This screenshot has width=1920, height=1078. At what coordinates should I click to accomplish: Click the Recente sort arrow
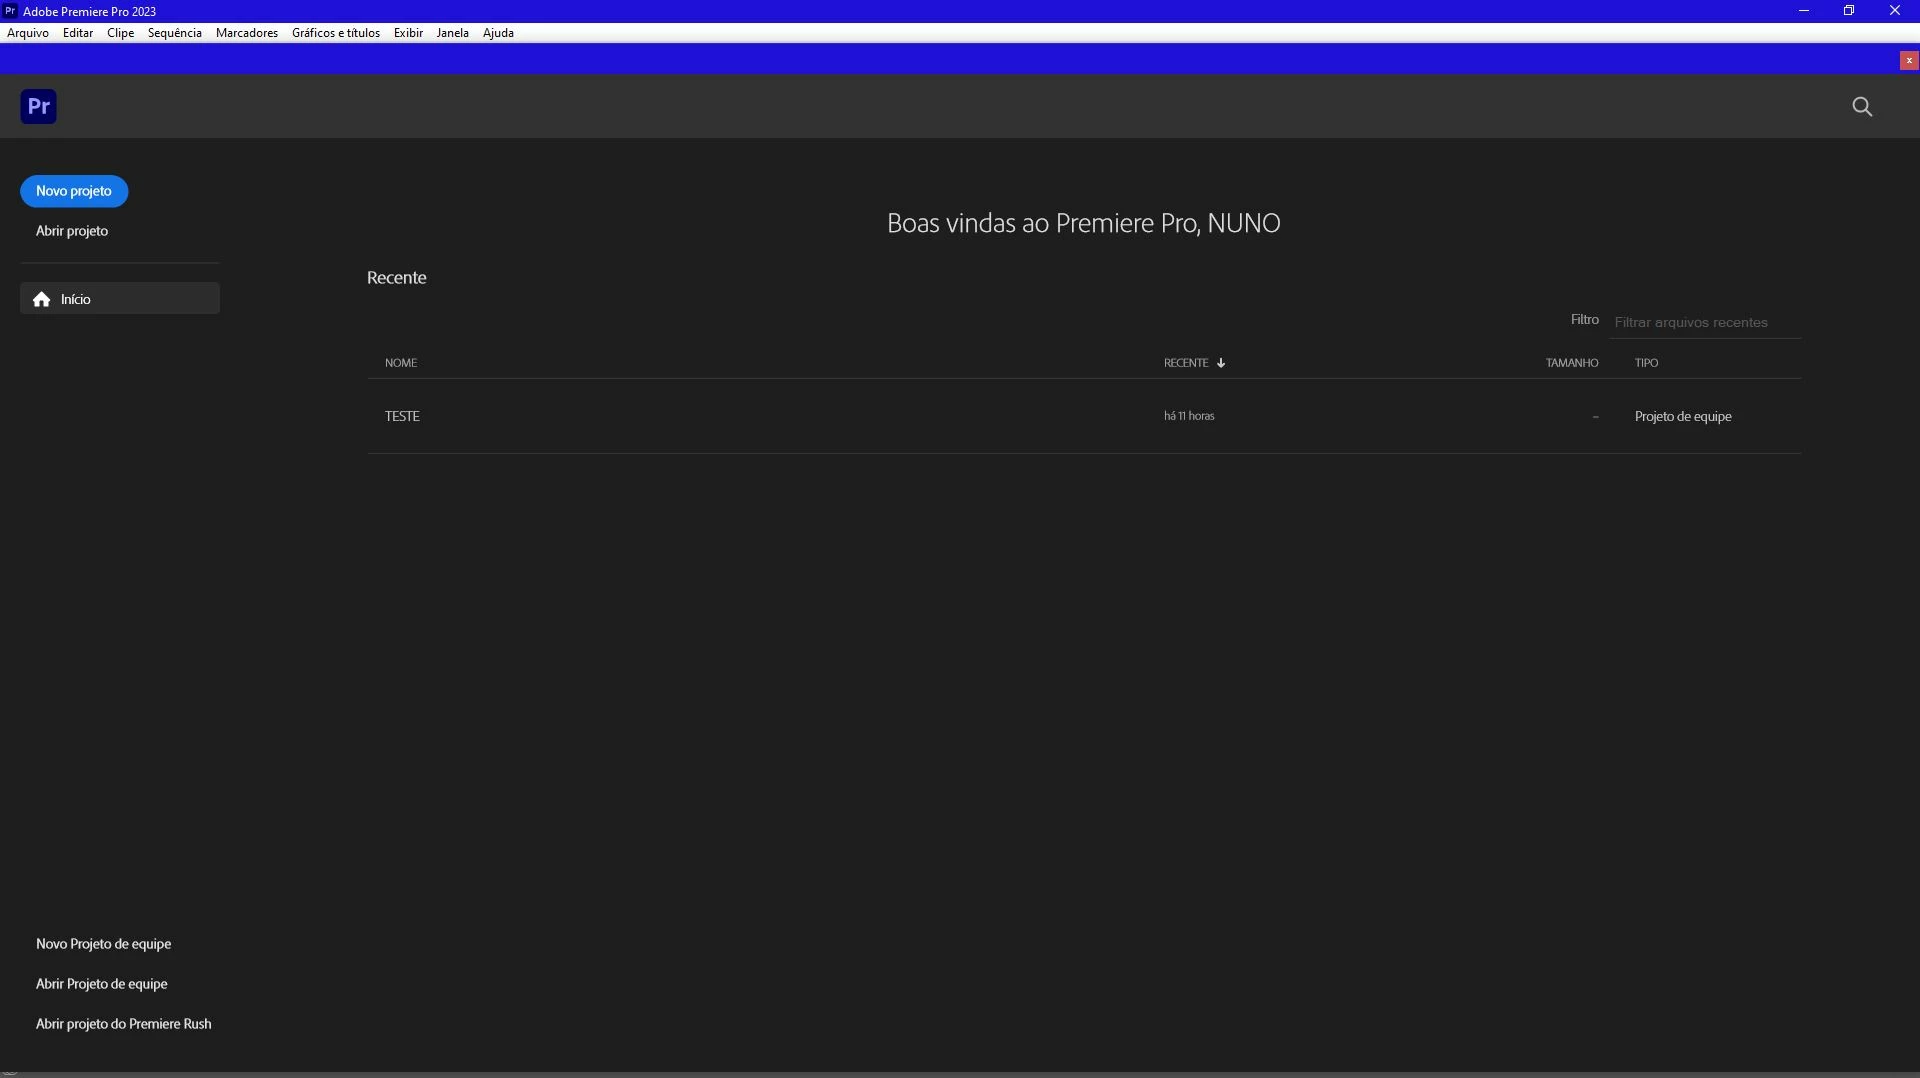click(1221, 363)
